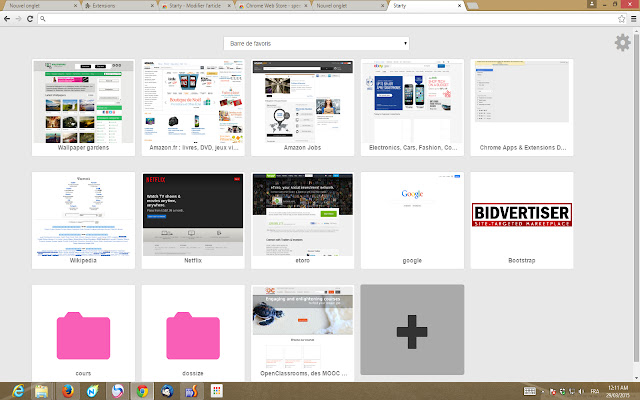Open the Bidvertiser Bootstrap tile
This screenshot has height=400, width=640.
[522, 220]
